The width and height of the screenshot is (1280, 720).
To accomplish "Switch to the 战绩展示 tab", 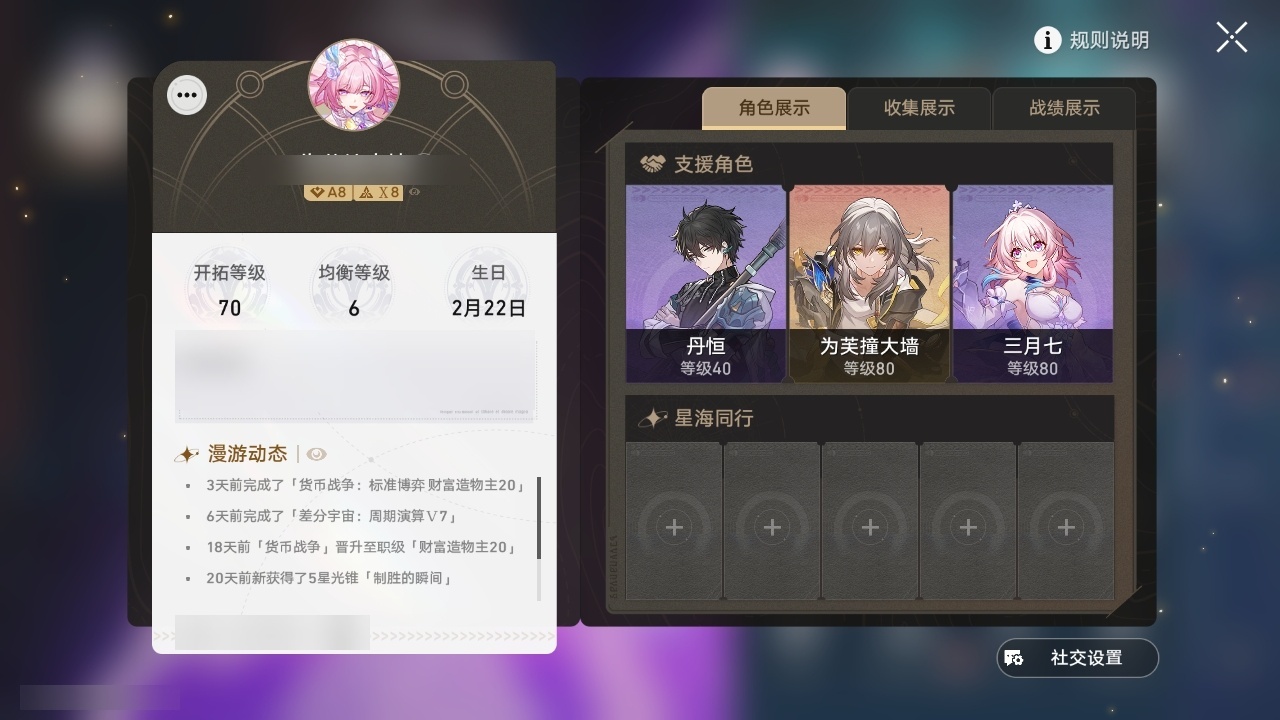I will pos(1064,108).
